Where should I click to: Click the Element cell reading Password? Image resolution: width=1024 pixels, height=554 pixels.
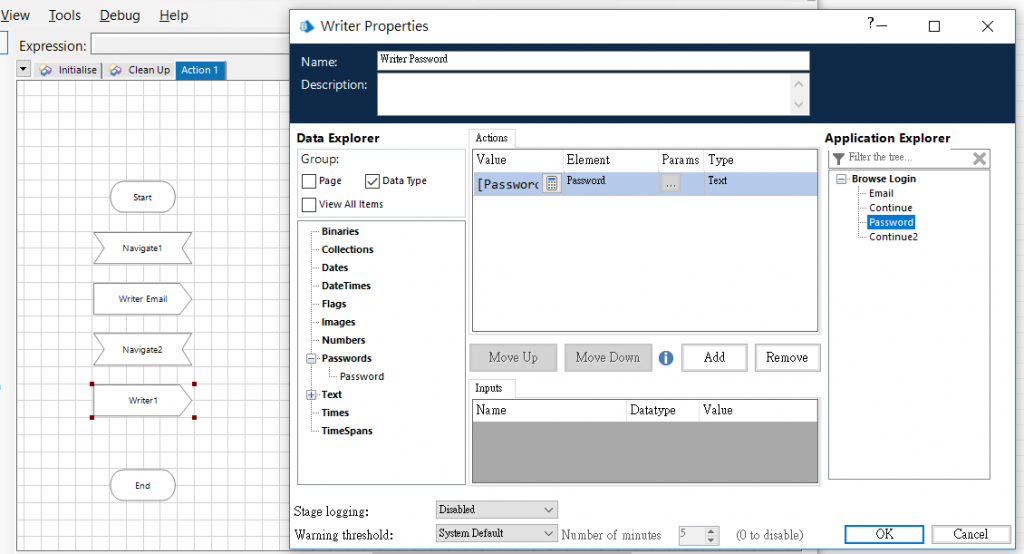[x=611, y=184]
